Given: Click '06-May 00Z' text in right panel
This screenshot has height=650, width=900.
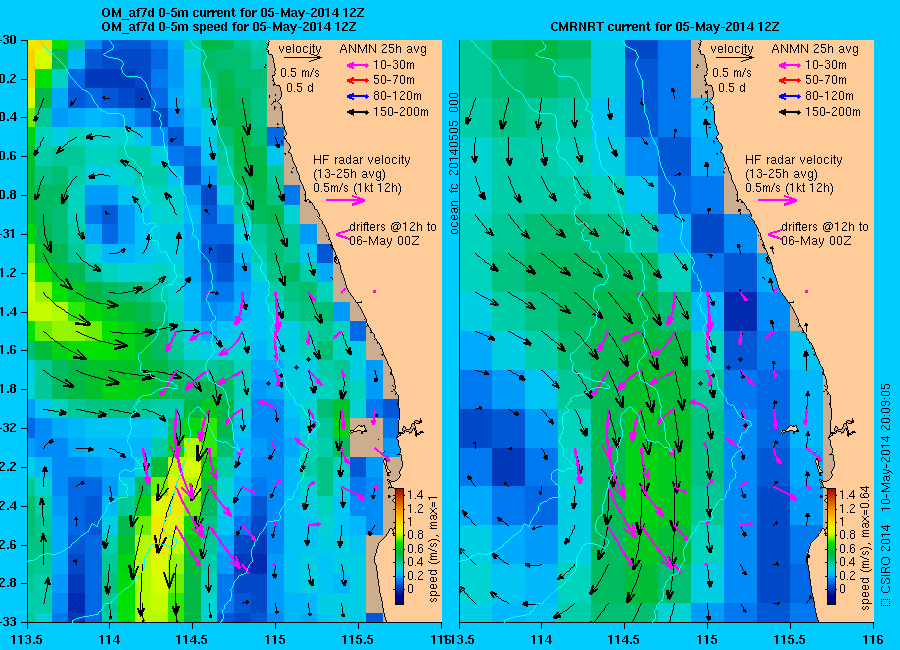Looking at the screenshot, I should click(816, 241).
